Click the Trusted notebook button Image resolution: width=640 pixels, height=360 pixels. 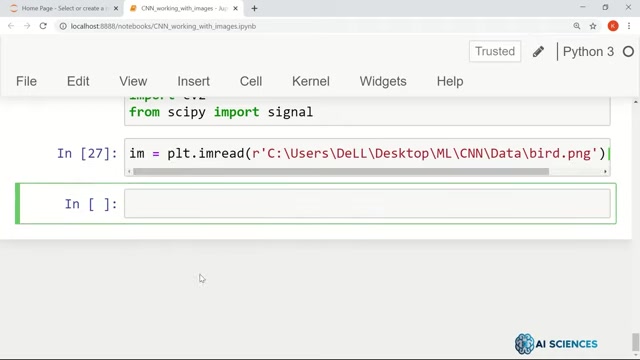(495, 51)
